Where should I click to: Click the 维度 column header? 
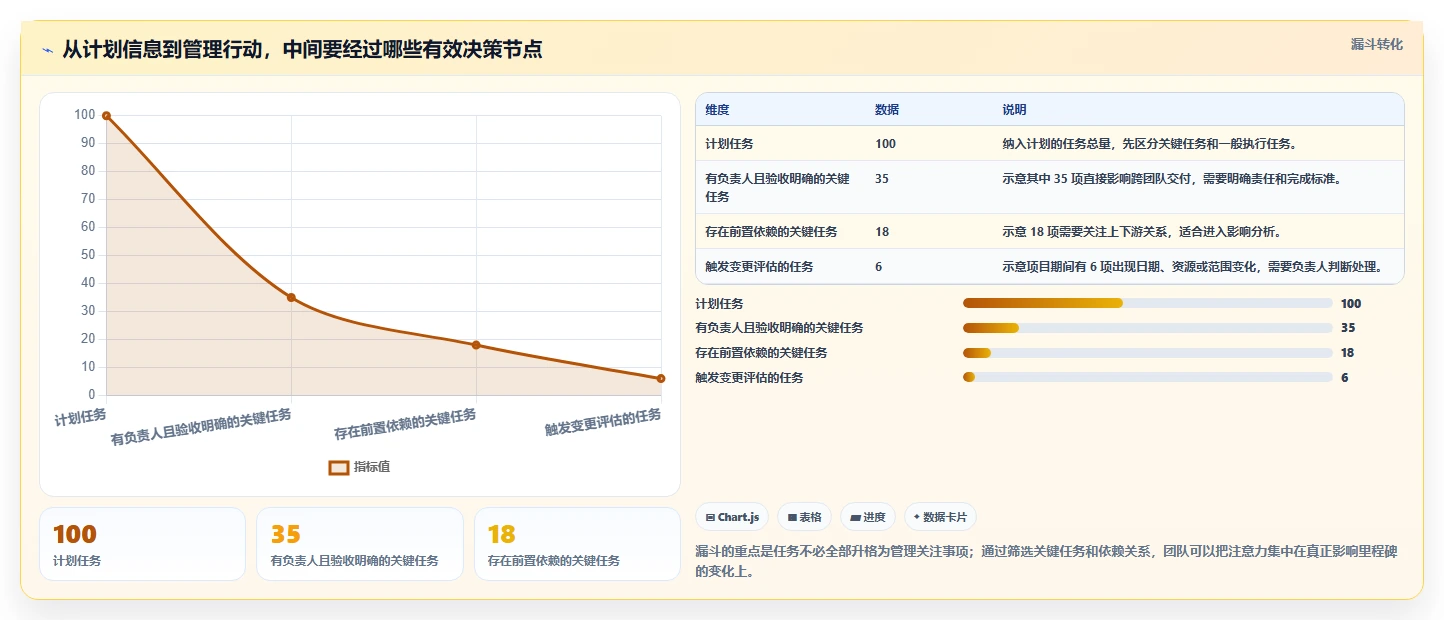click(717, 110)
